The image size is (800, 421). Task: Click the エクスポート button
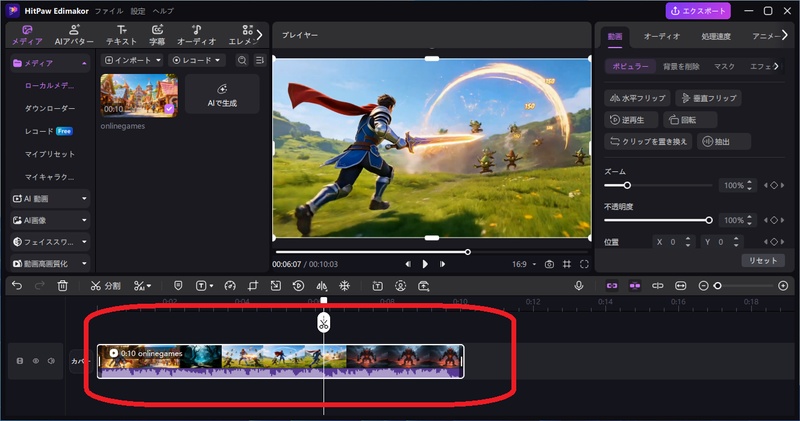point(698,11)
